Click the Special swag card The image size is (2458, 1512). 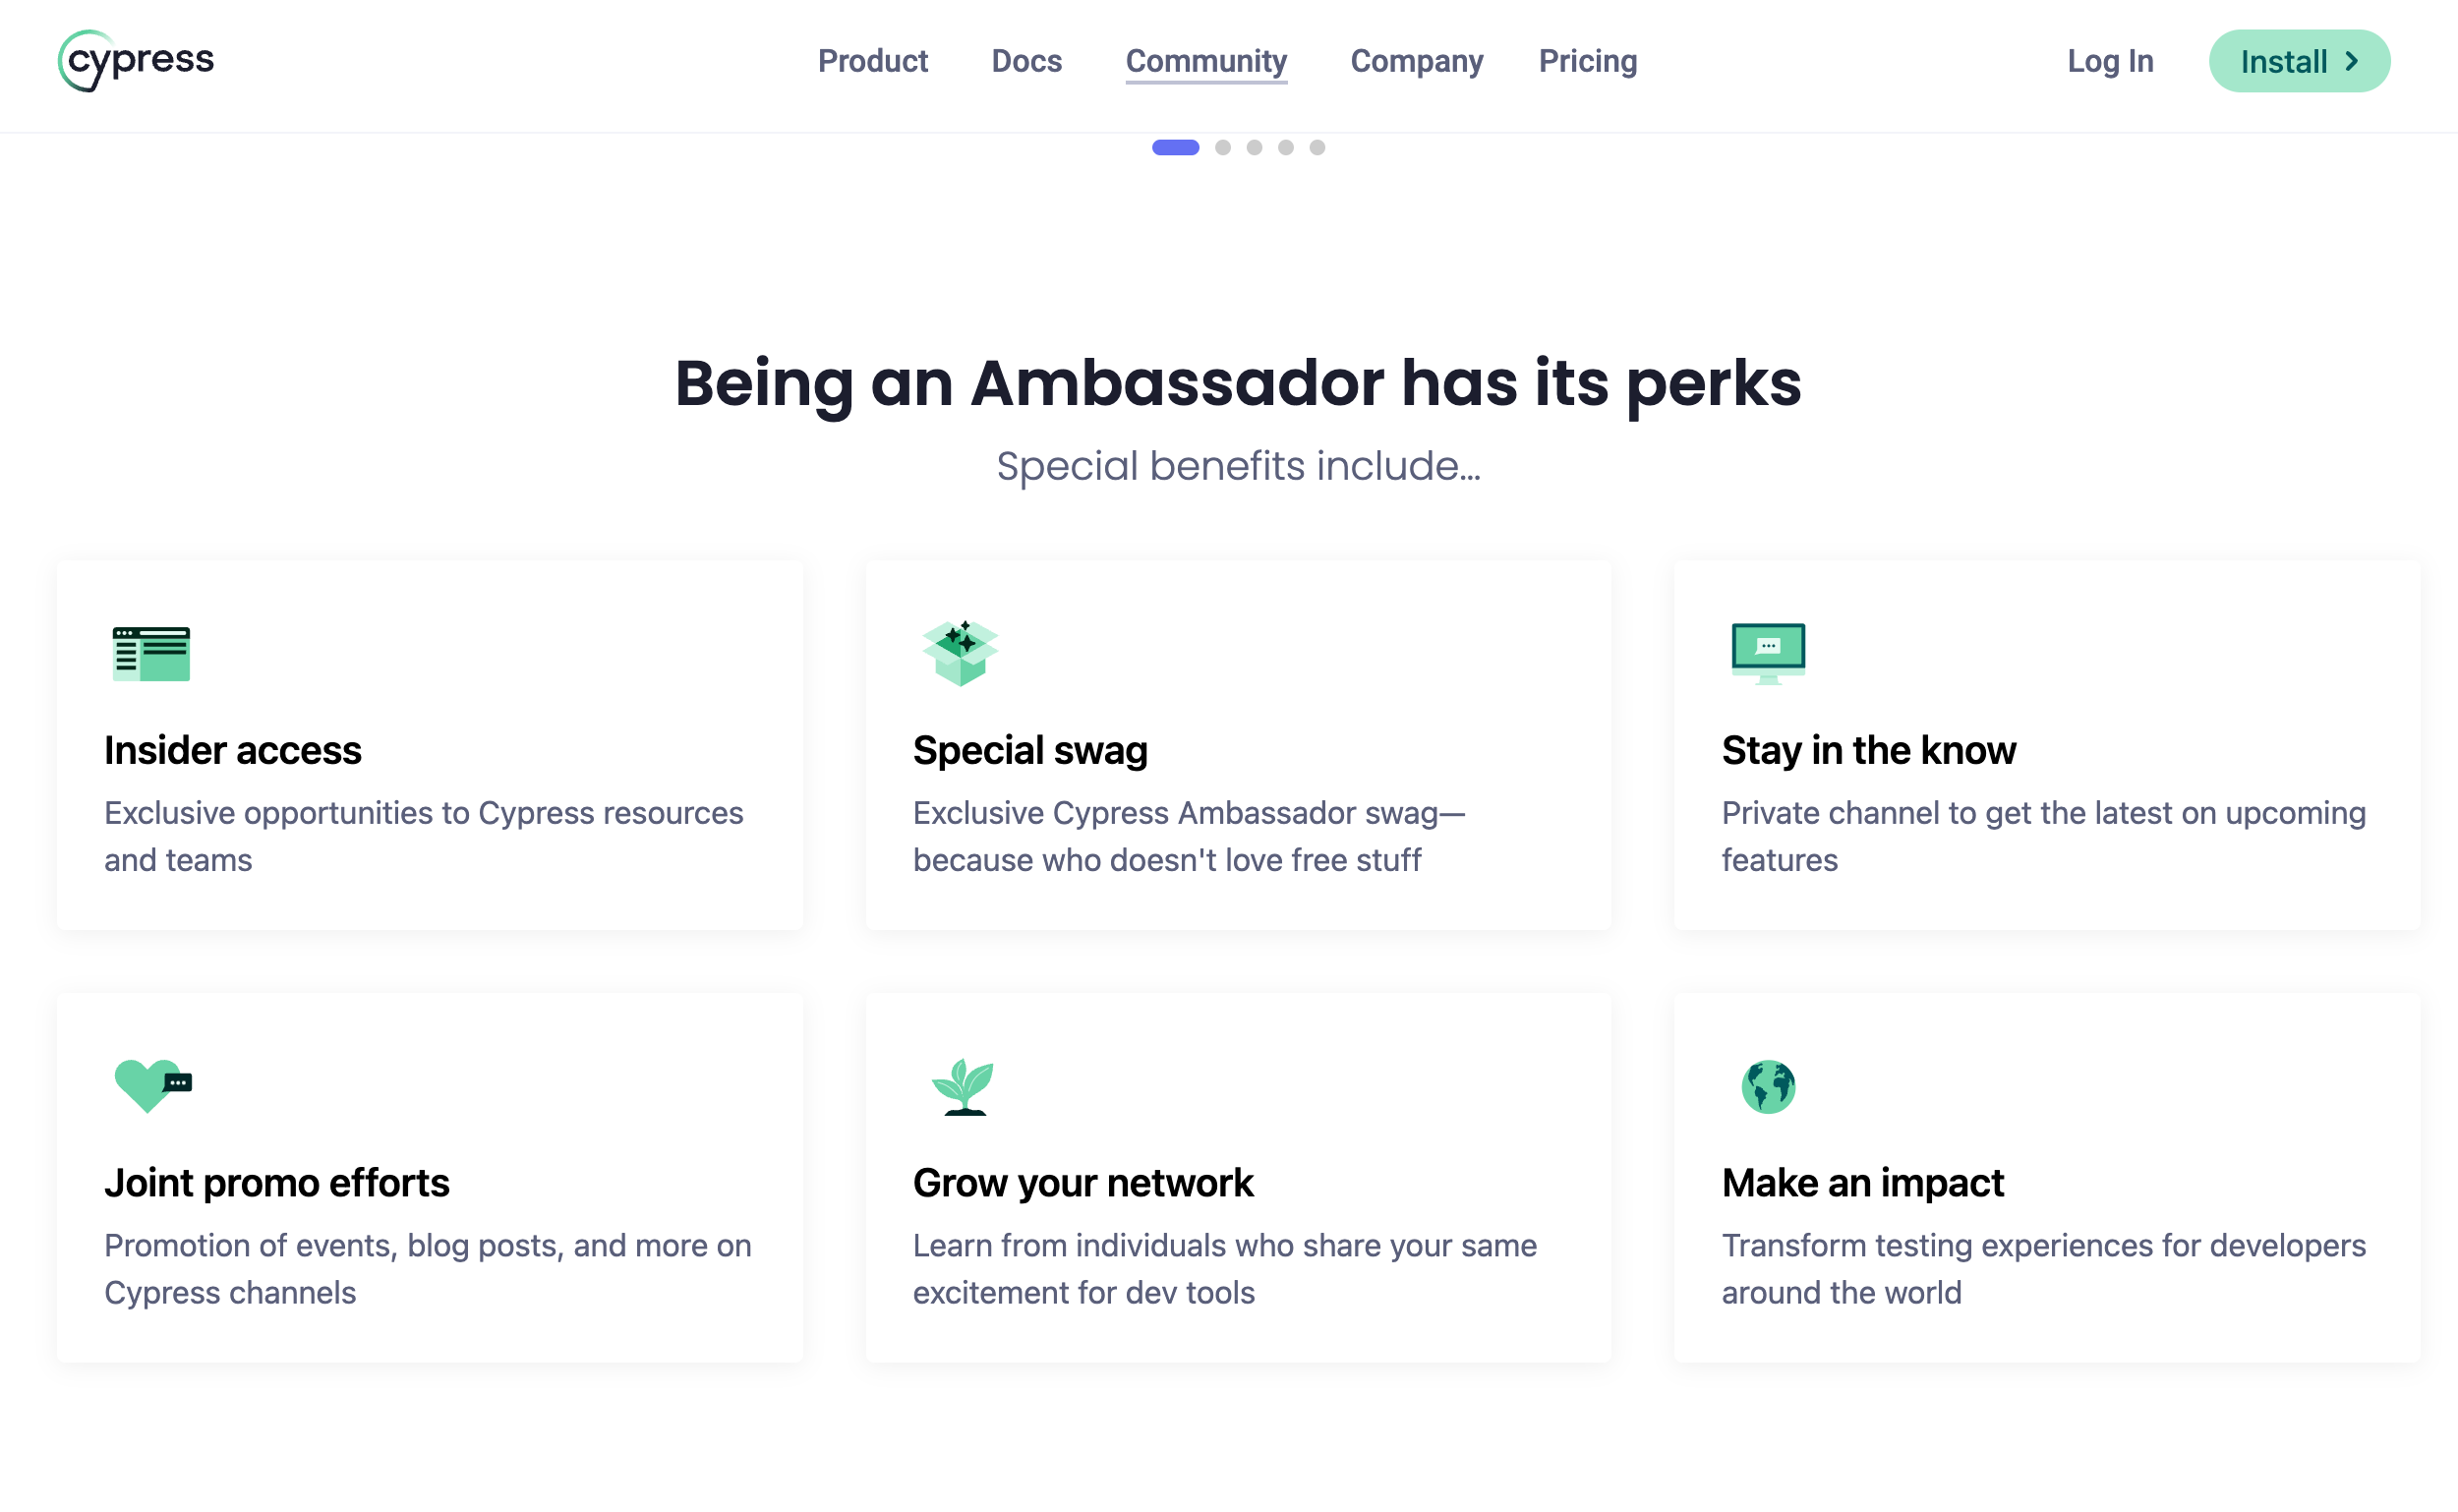(x=1238, y=745)
